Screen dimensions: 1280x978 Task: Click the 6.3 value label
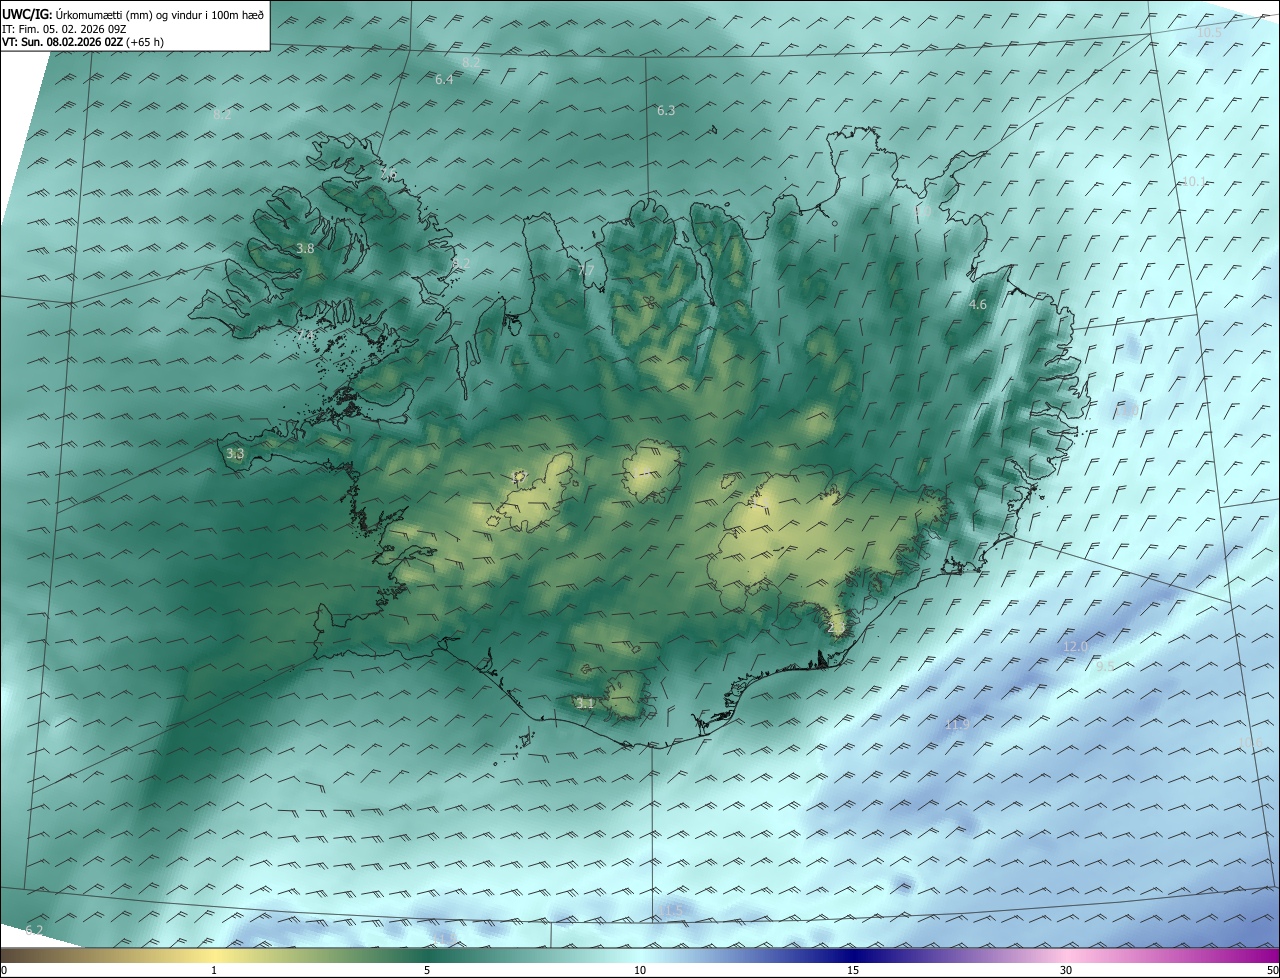click(x=666, y=111)
